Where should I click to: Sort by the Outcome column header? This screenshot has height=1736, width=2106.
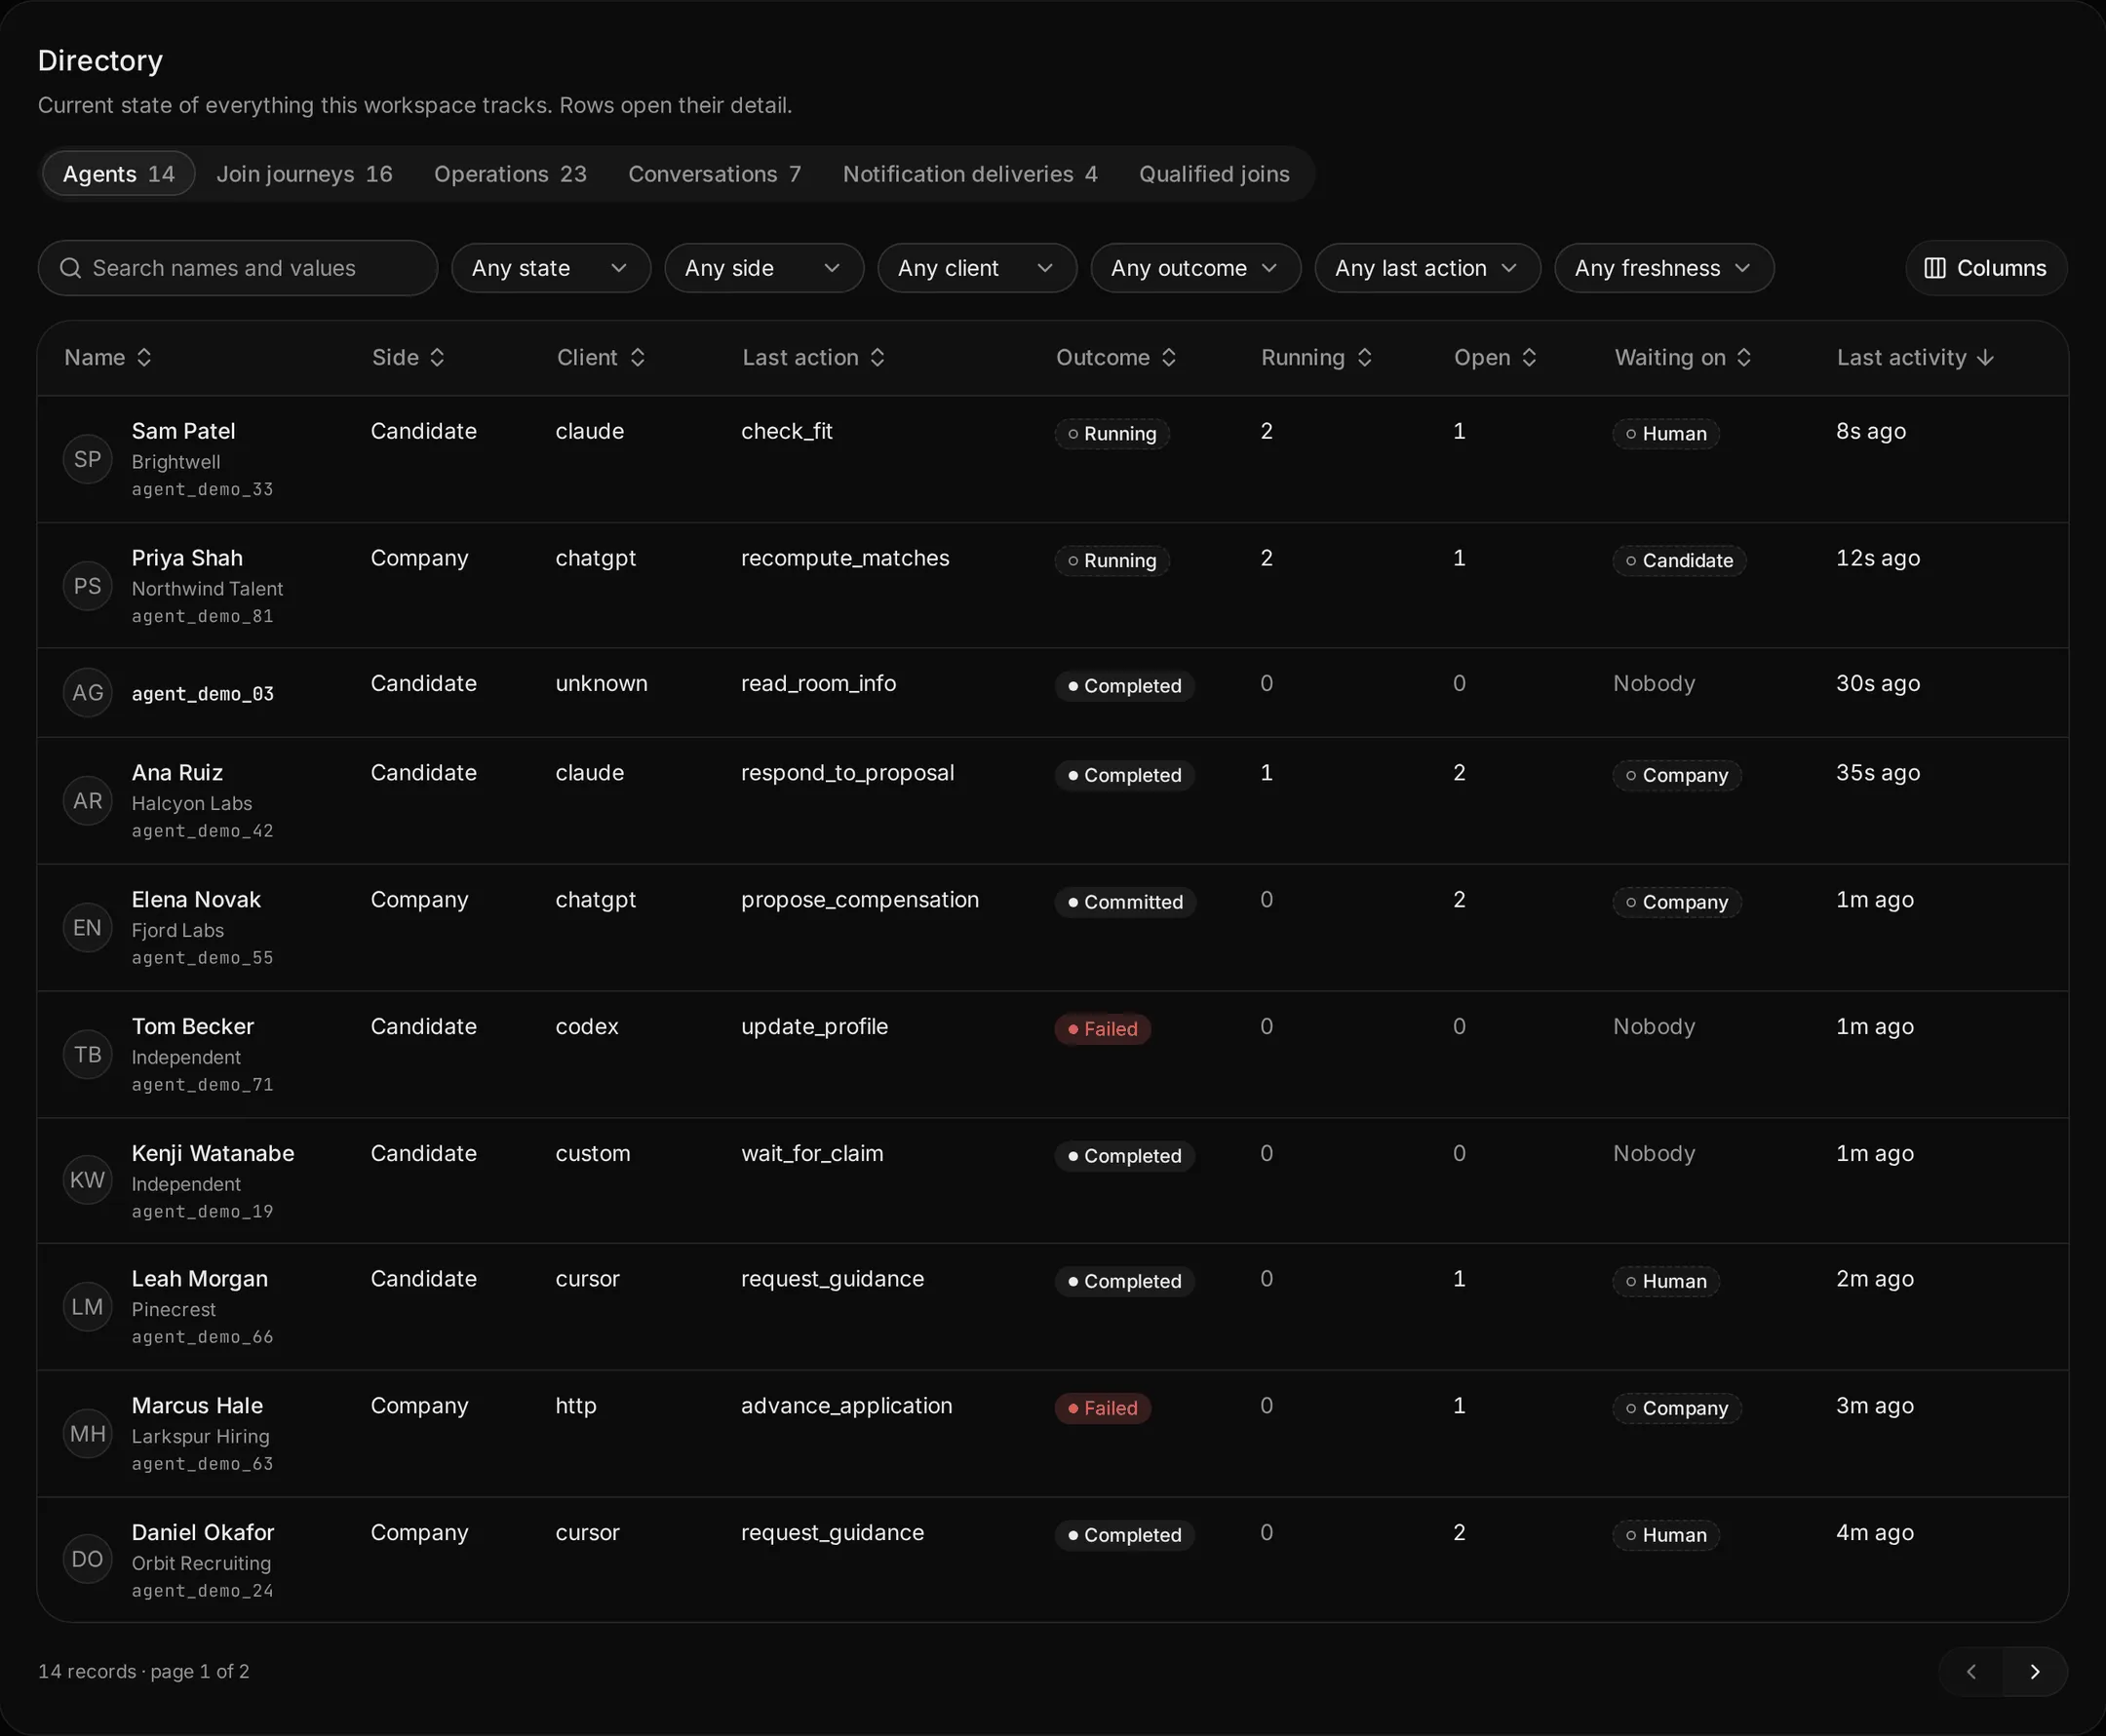(x=1116, y=357)
